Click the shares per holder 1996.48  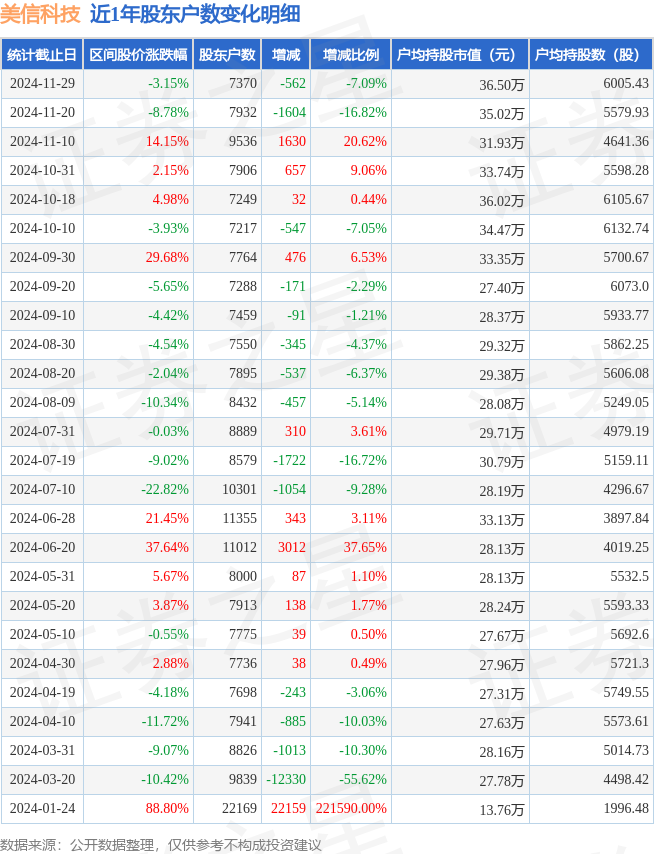[x=626, y=808]
